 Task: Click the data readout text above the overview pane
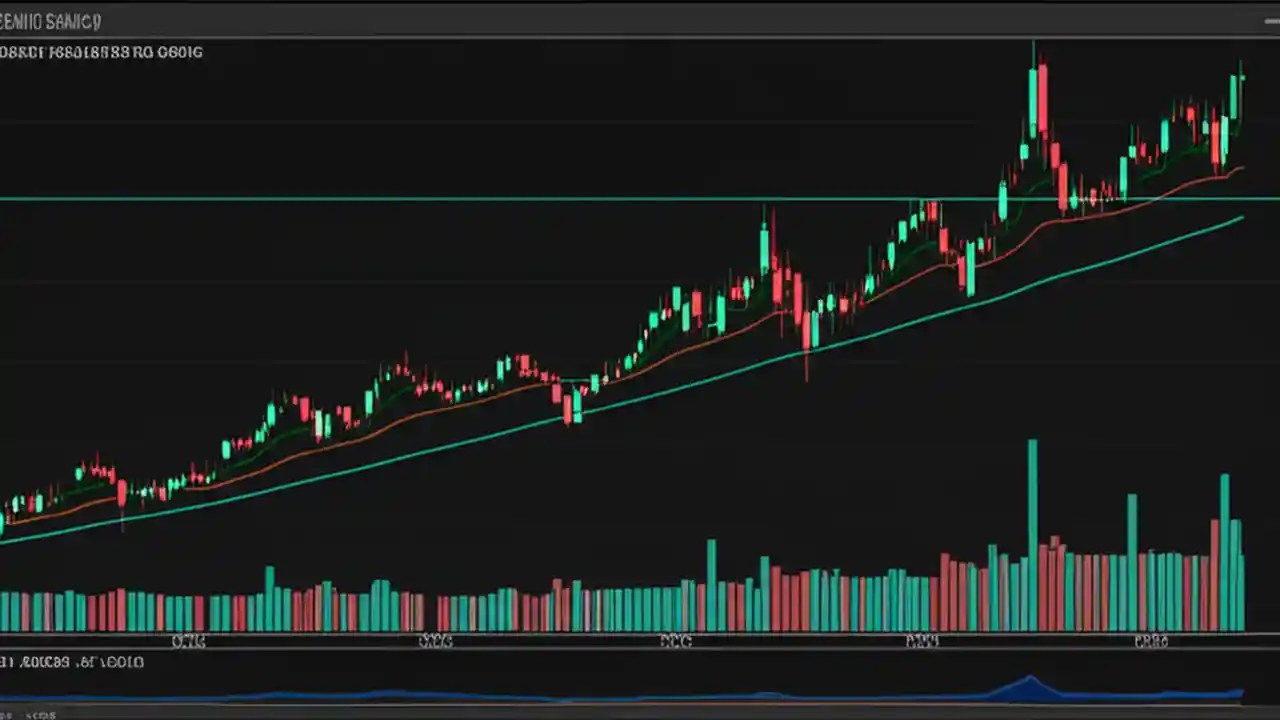[70, 662]
